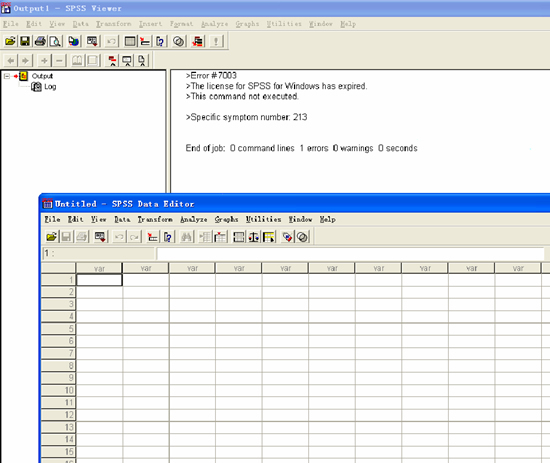Viewport: 550px width, 463px height.
Task: Click Go to Data grid icon in Viewer
Action: click(130, 41)
